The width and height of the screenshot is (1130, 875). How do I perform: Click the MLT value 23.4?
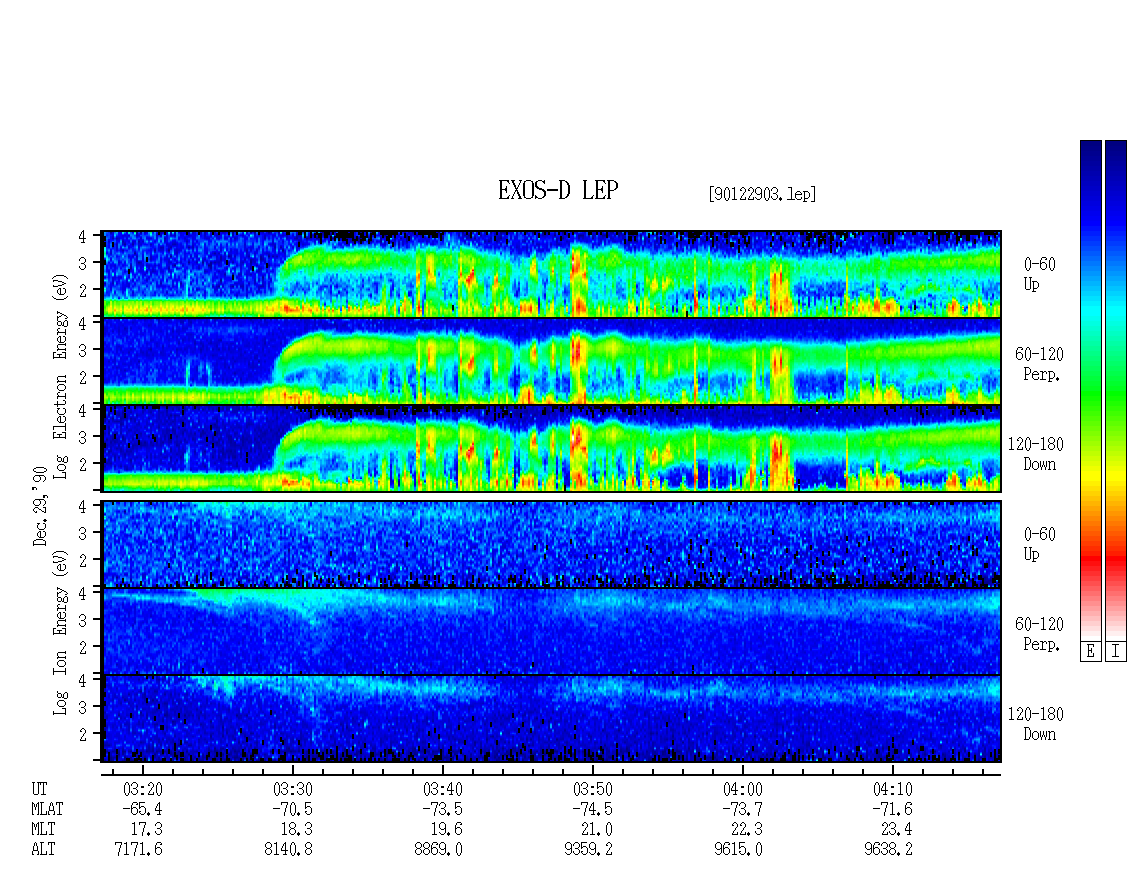point(896,830)
